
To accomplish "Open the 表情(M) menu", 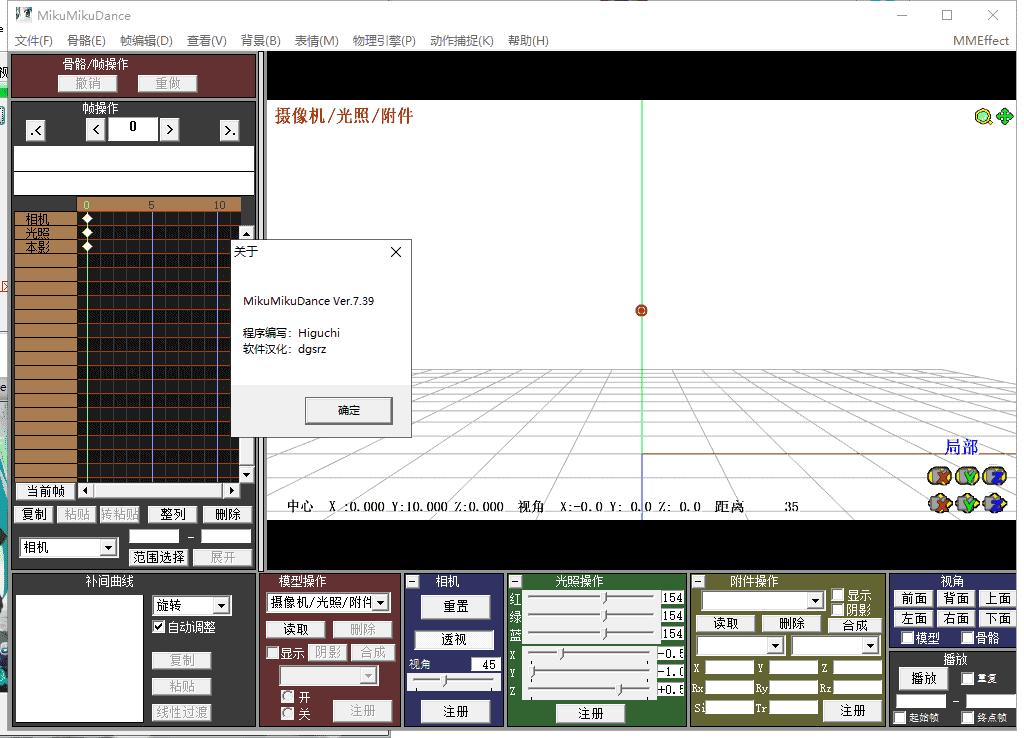I will tap(316, 41).
